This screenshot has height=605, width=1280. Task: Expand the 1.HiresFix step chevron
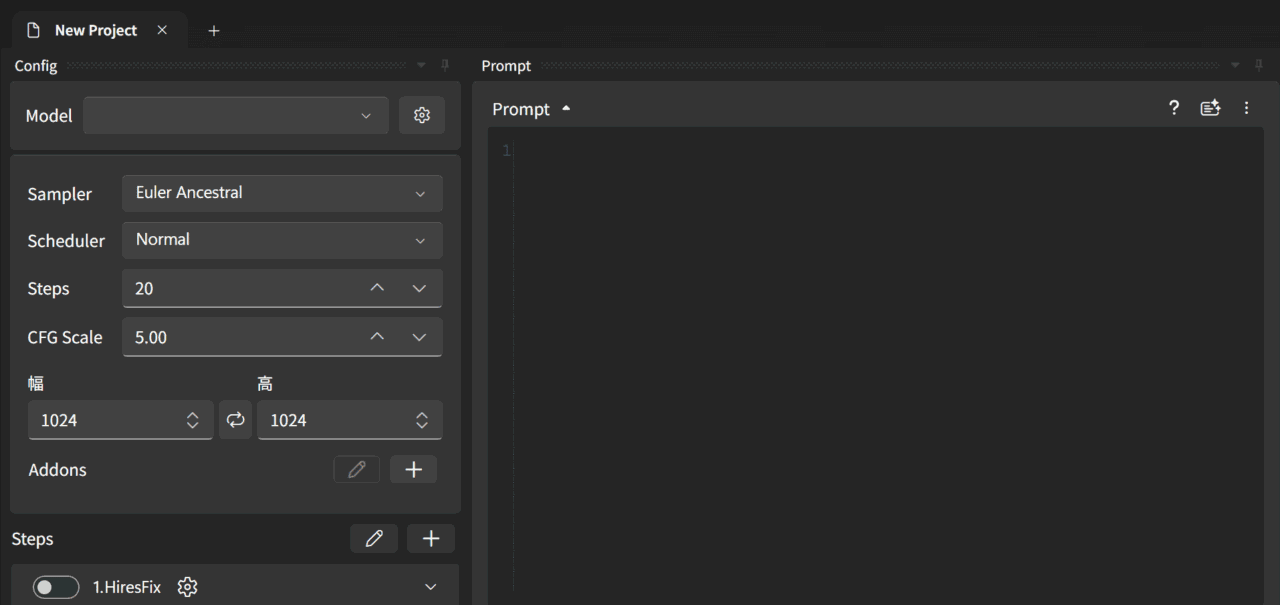coord(431,587)
